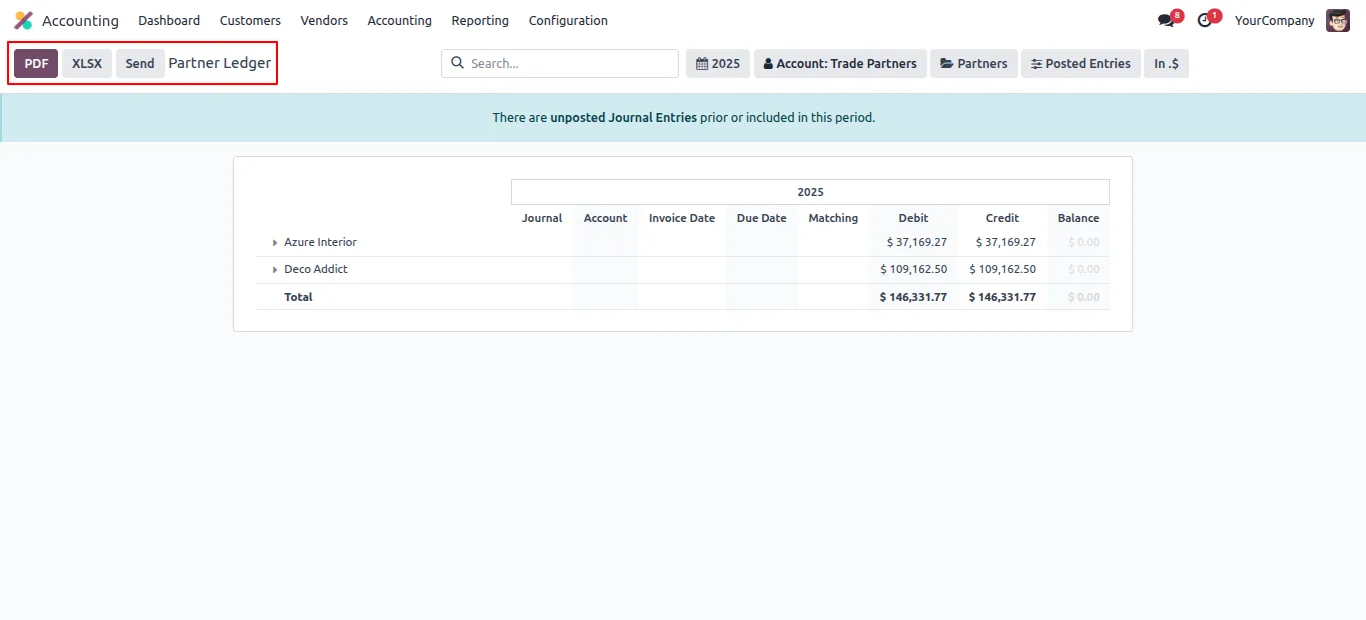
Task: Click the search magnifier icon
Action: click(x=458, y=63)
